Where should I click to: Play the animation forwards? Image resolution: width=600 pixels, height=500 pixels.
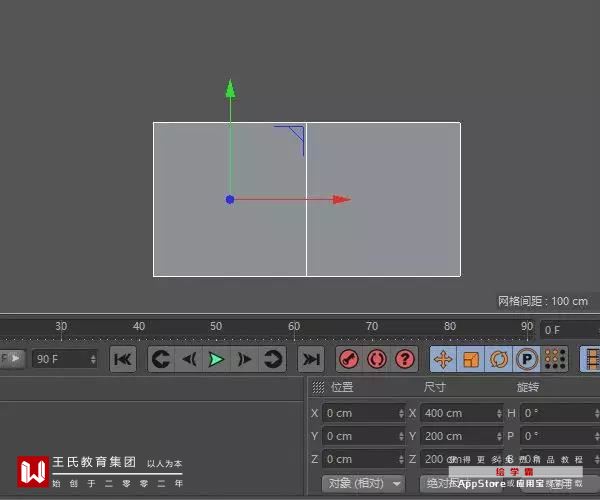tap(217, 359)
